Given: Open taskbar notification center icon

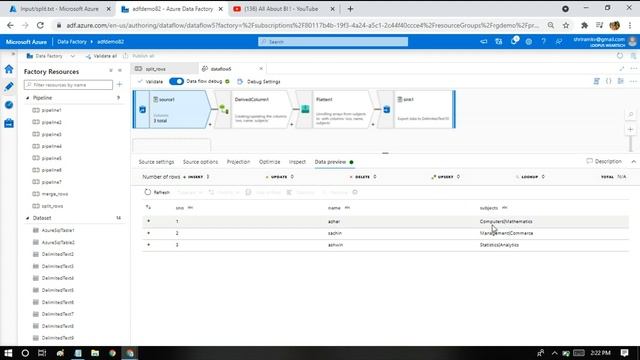Looking at the screenshot, I should (624, 353).
